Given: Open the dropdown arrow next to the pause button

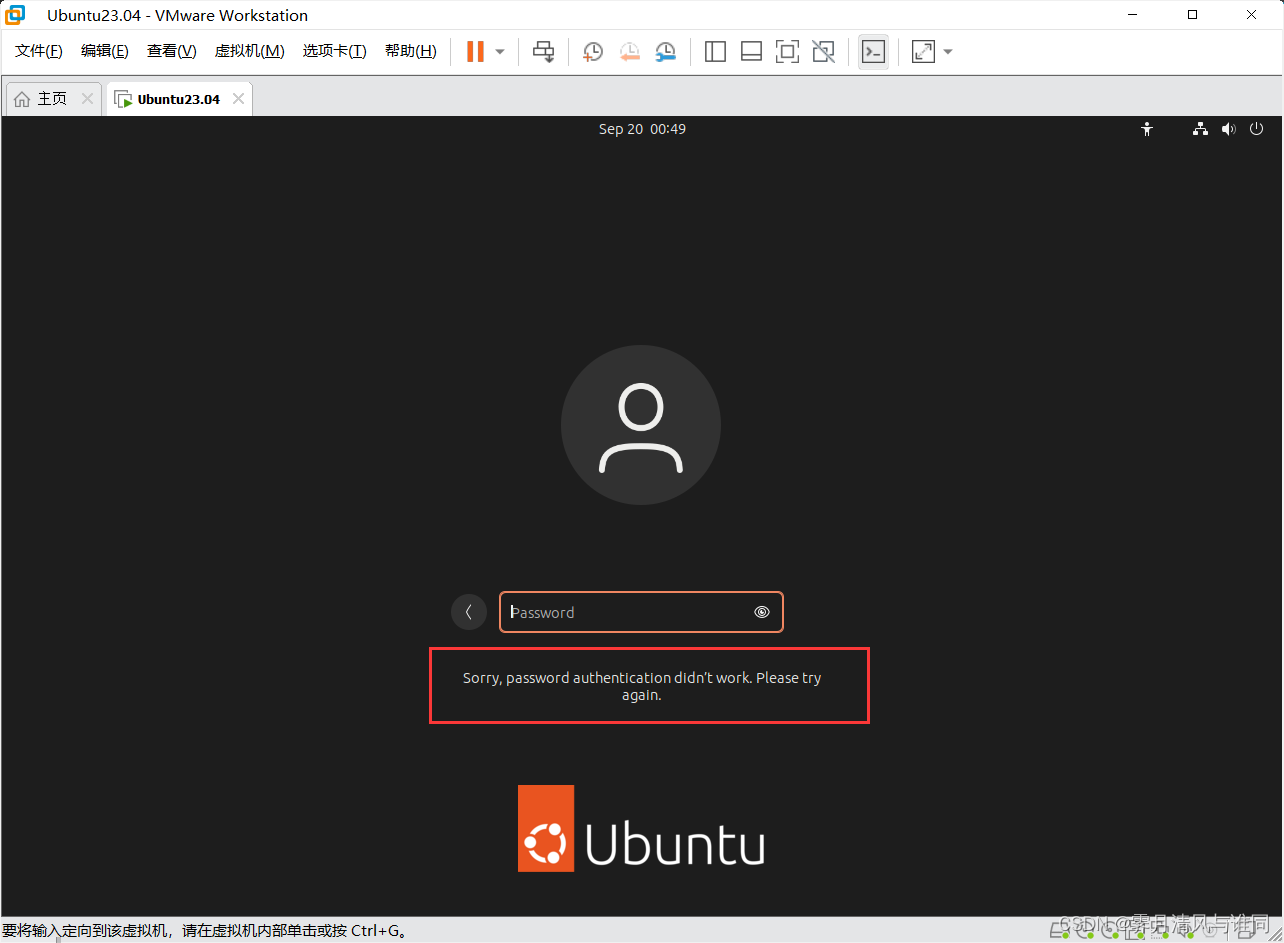Looking at the screenshot, I should point(500,51).
